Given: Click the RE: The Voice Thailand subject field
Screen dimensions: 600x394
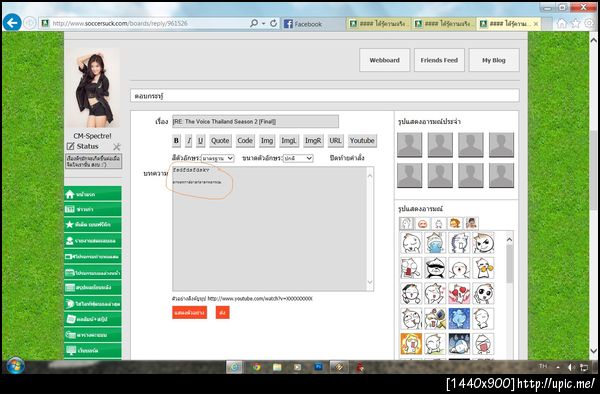Looking at the screenshot, I should 255,122.
